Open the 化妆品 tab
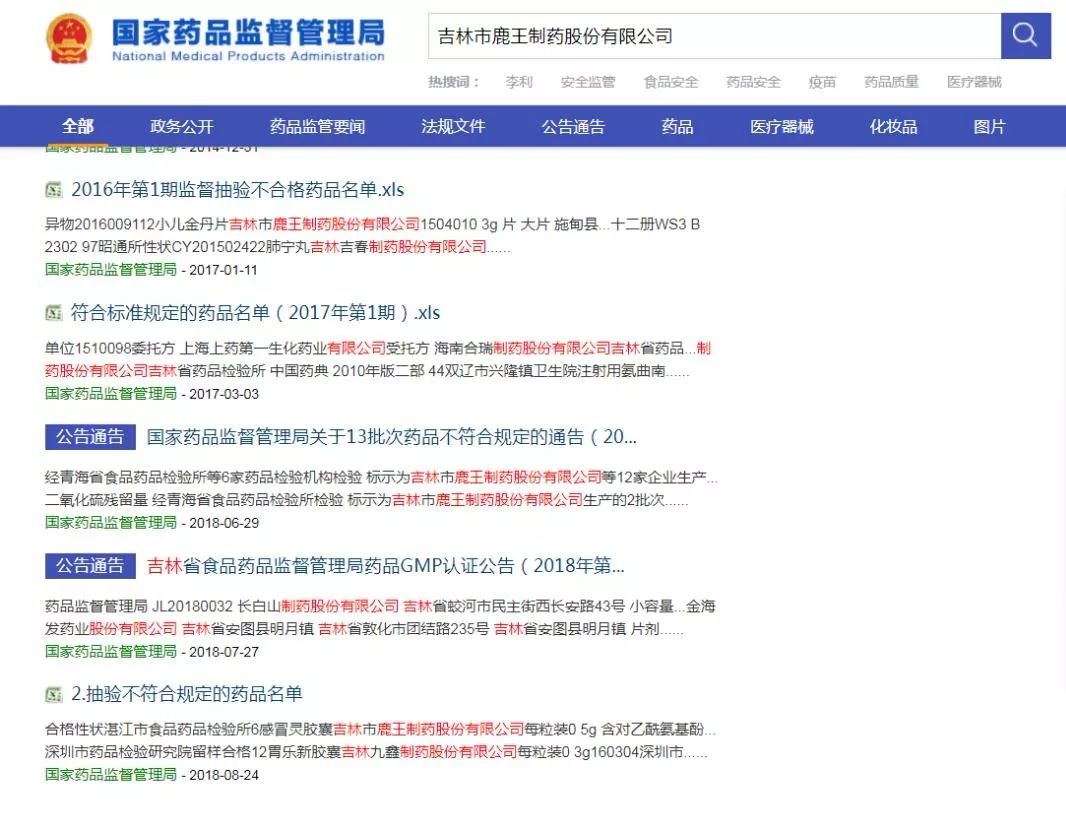Viewport: 1066px width, 819px height. [893, 126]
